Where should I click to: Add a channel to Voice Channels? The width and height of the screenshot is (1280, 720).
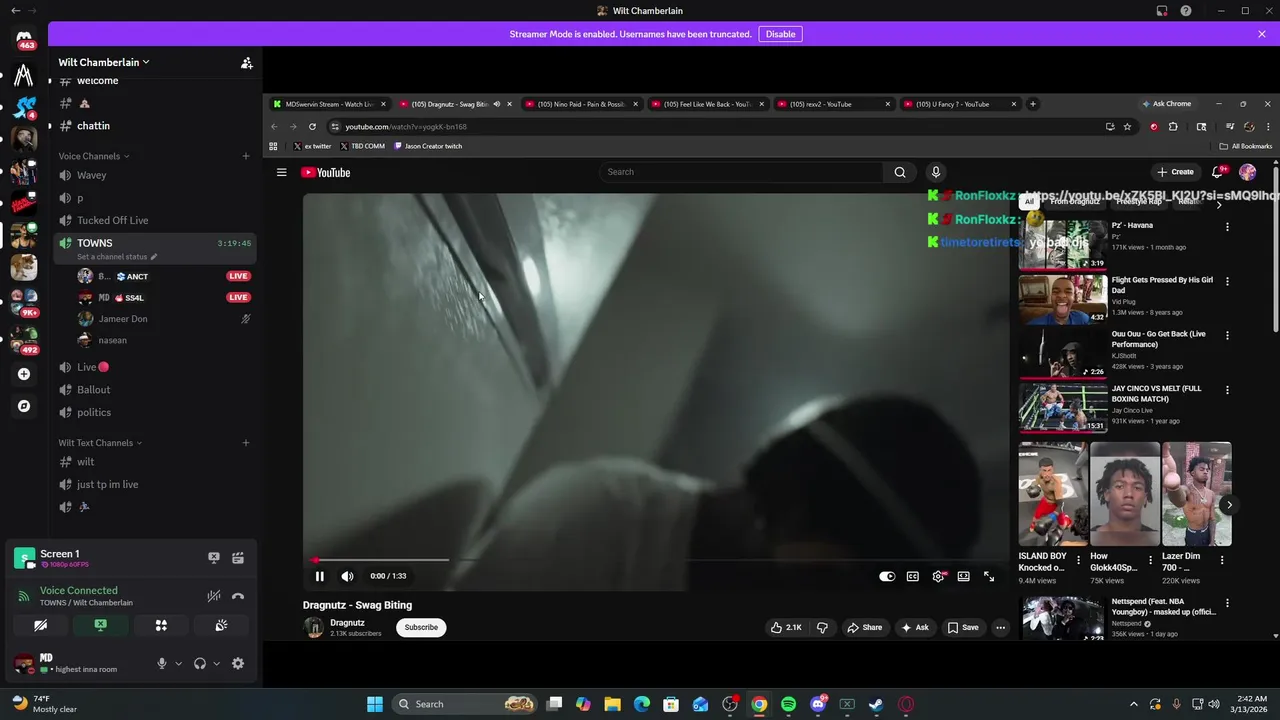[x=246, y=156]
